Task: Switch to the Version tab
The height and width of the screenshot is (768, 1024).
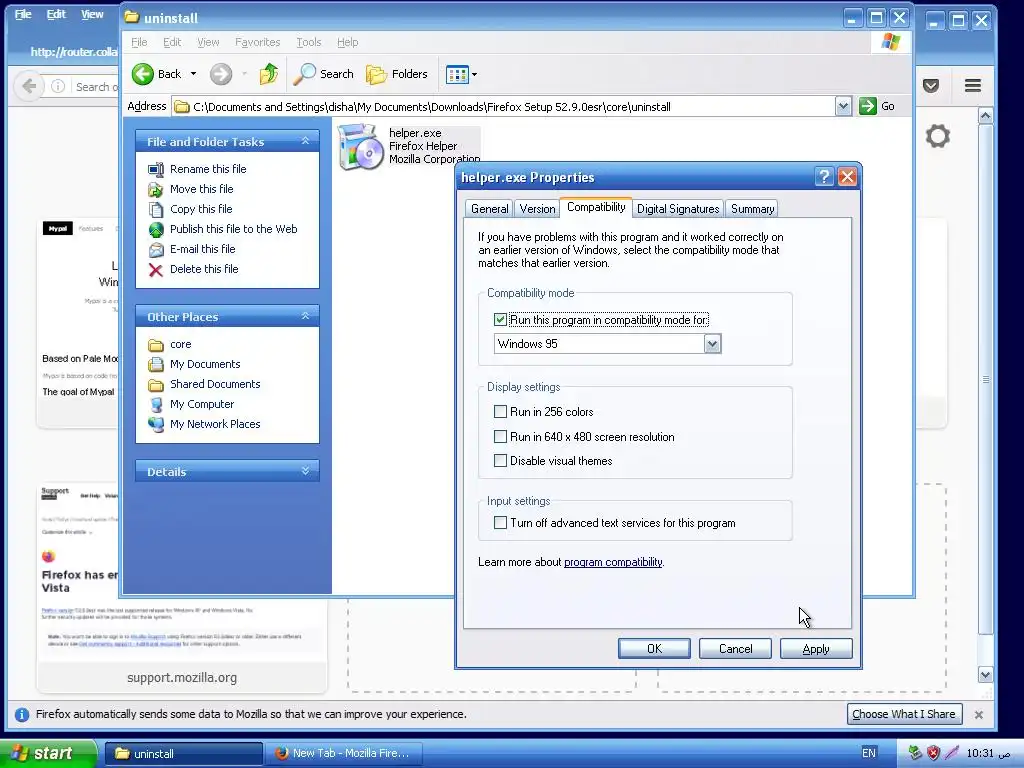Action: pyautogui.click(x=537, y=209)
